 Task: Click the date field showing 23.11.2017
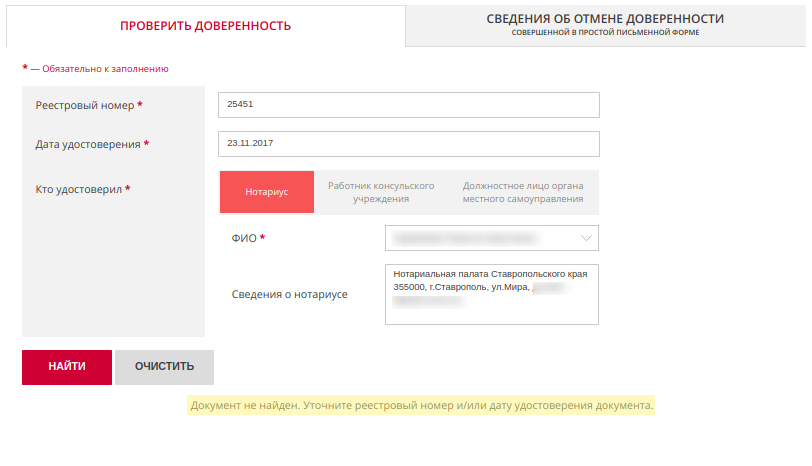409,144
